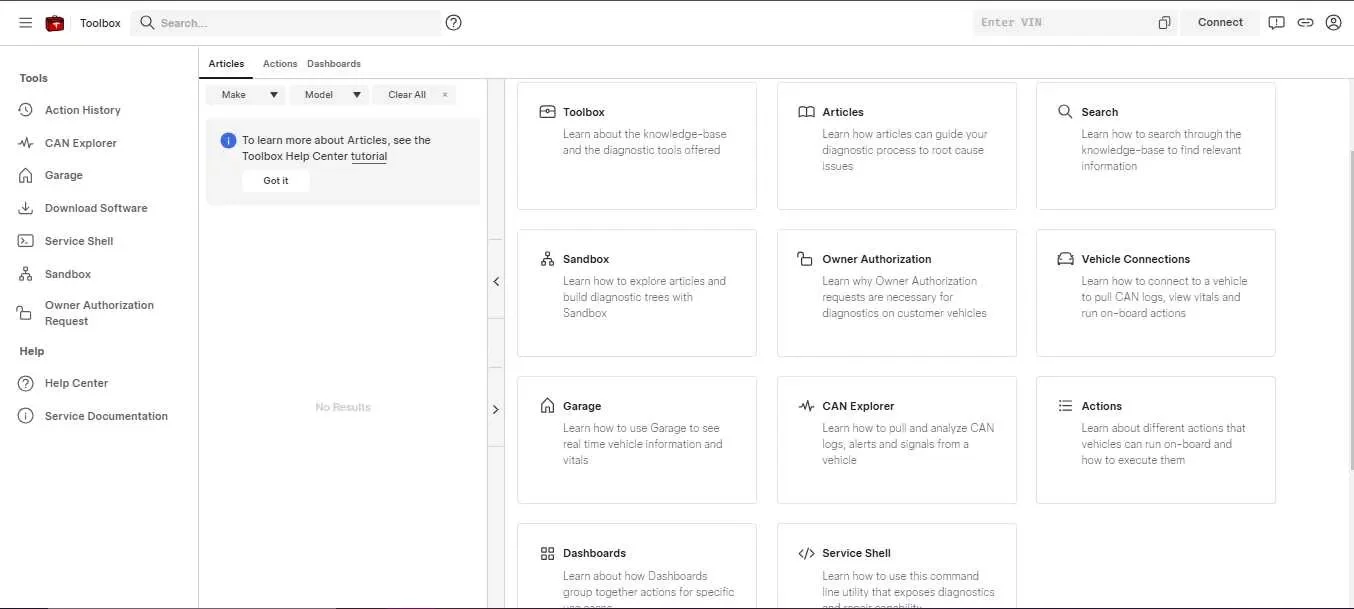
Task: Click the Help Center sidebar label
Action: tap(76, 383)
